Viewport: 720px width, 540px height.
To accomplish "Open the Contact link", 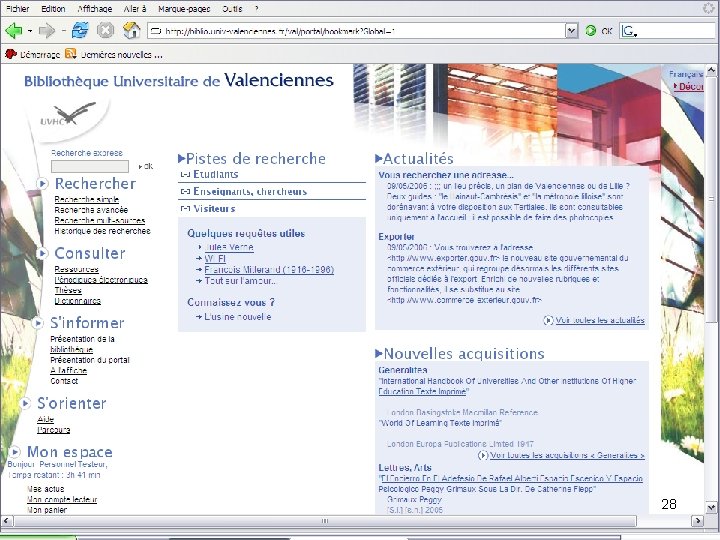I will tap(64, 381).
